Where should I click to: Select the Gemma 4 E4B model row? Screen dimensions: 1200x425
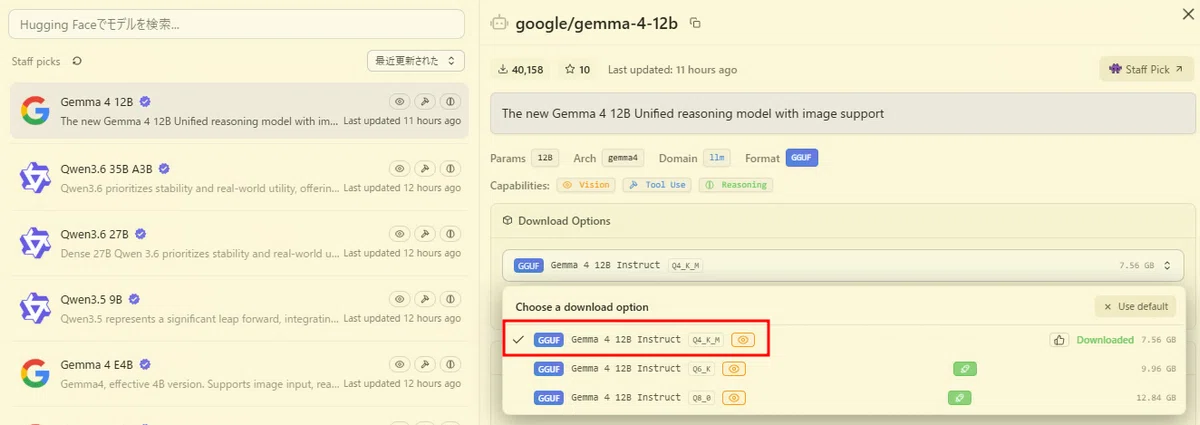(x=237, y=373)
